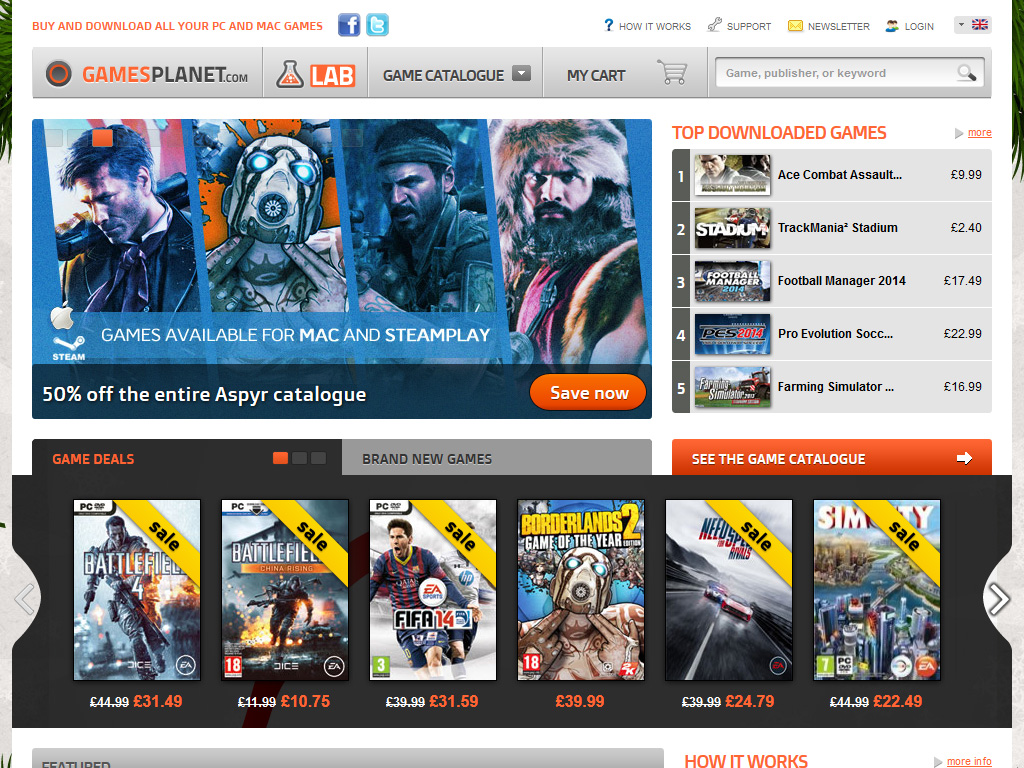1024x768 pixels.
Task: Open the Newsletter text link
Action: pyautogui.click(x=839, y=27)
